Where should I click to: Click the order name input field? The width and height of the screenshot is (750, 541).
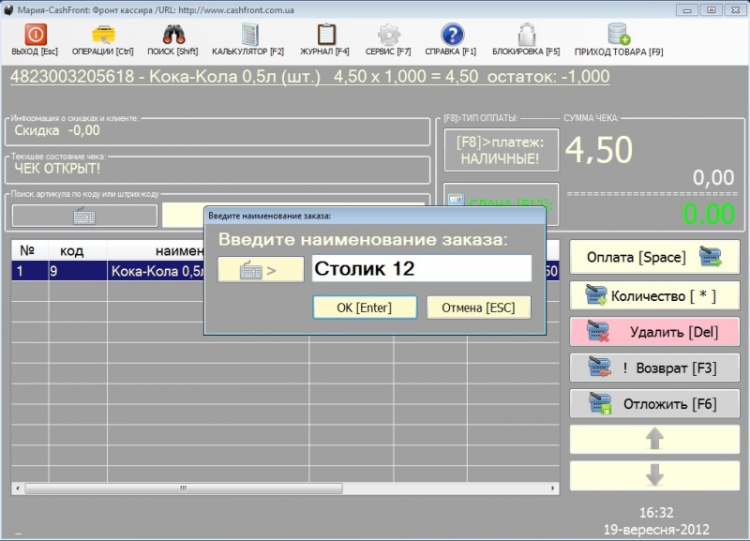click(421, 268)
